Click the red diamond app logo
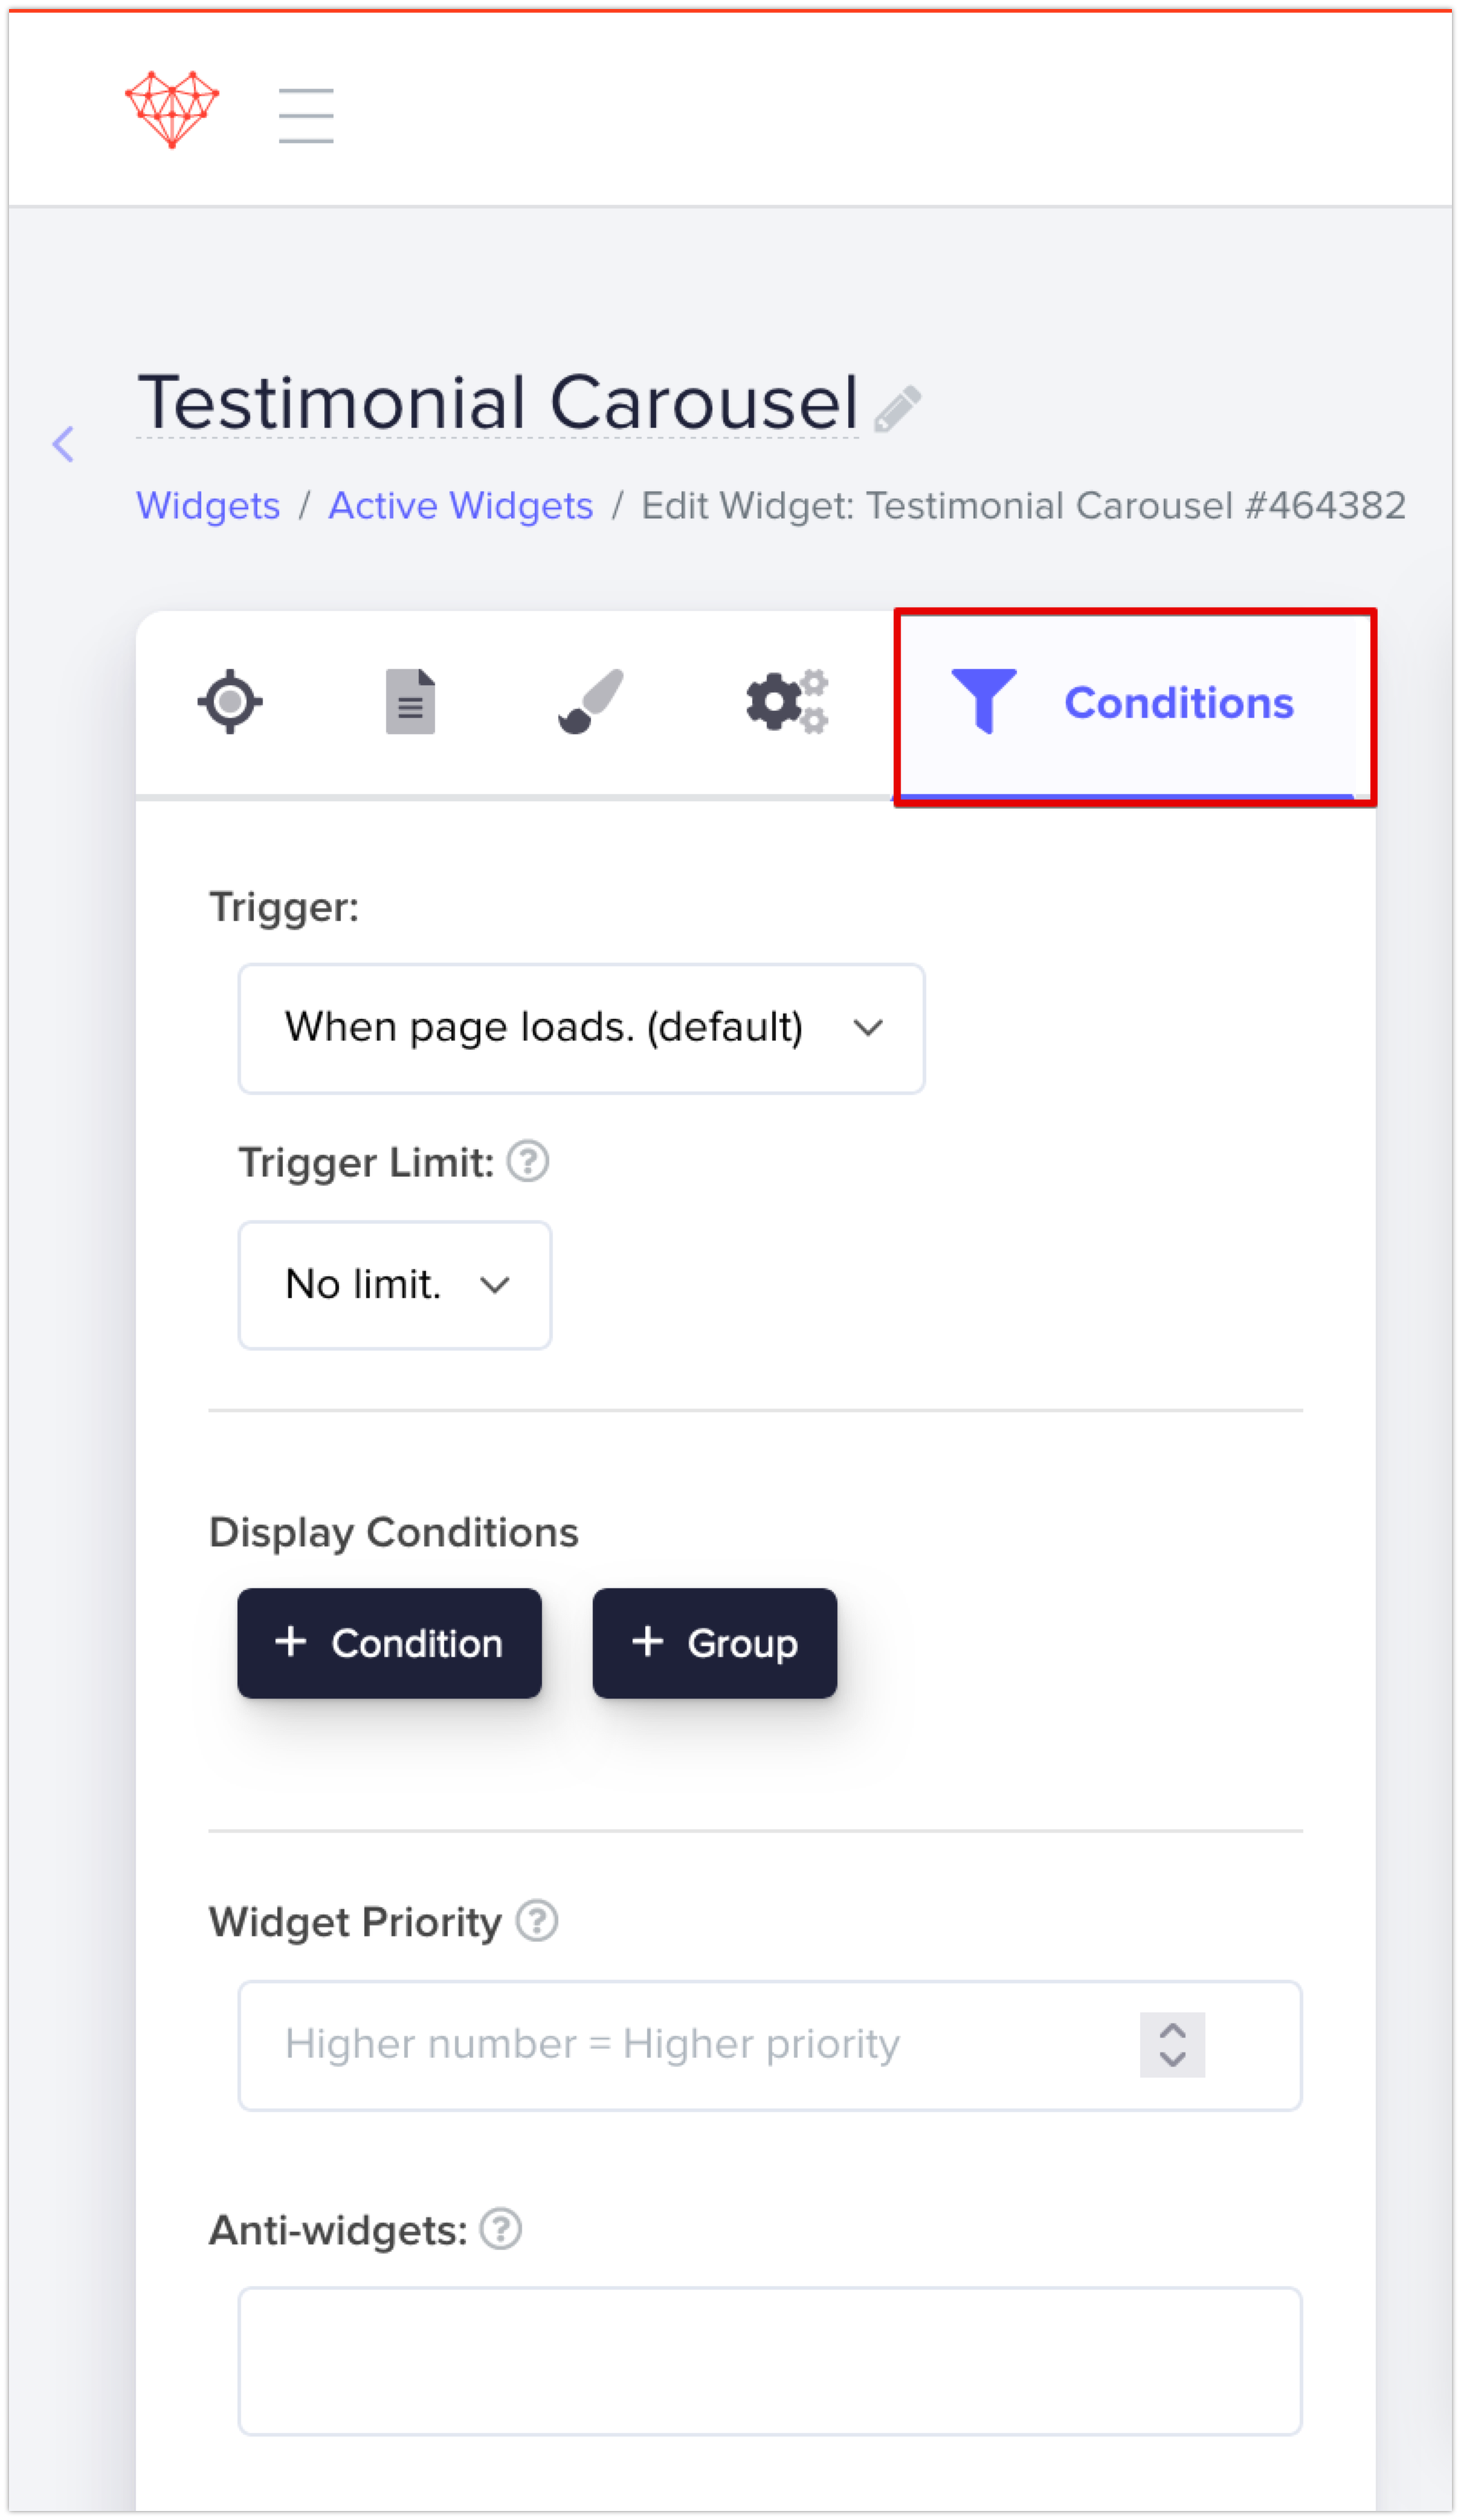This screenshot has height=2520, width=1461. pyautogui.click(x=171, y=109)
